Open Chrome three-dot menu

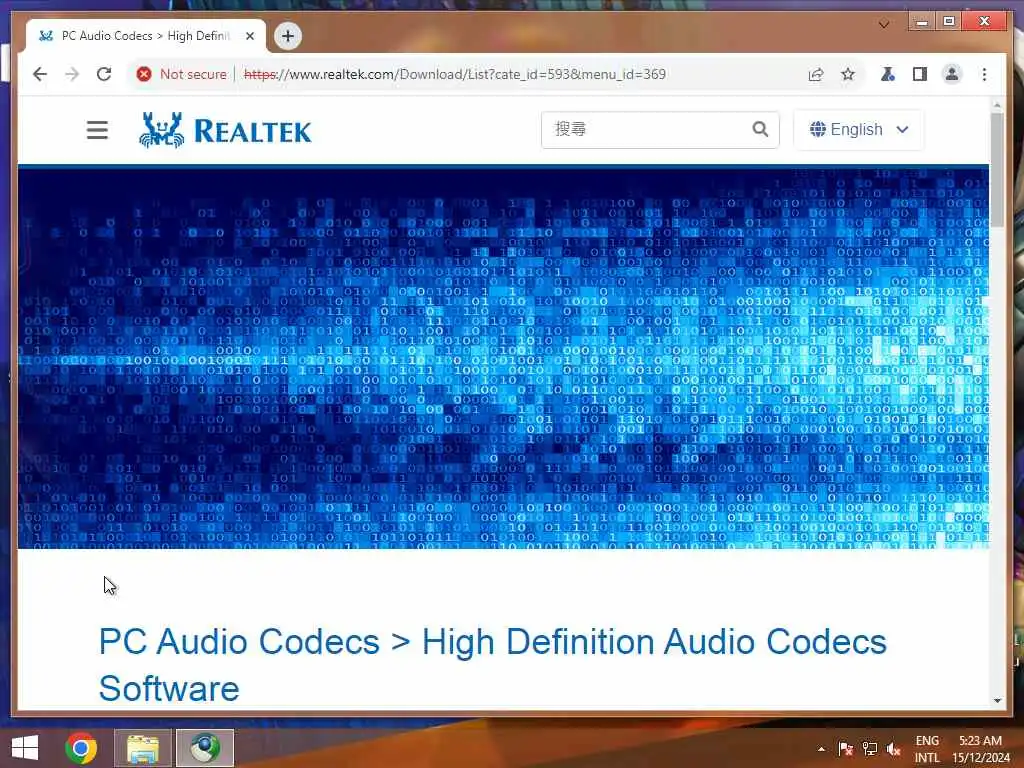(x=984, y=74)
